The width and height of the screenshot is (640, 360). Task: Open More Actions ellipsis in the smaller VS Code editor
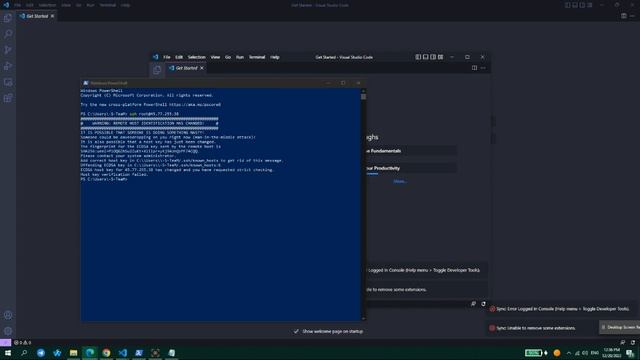tap(483, 68)
